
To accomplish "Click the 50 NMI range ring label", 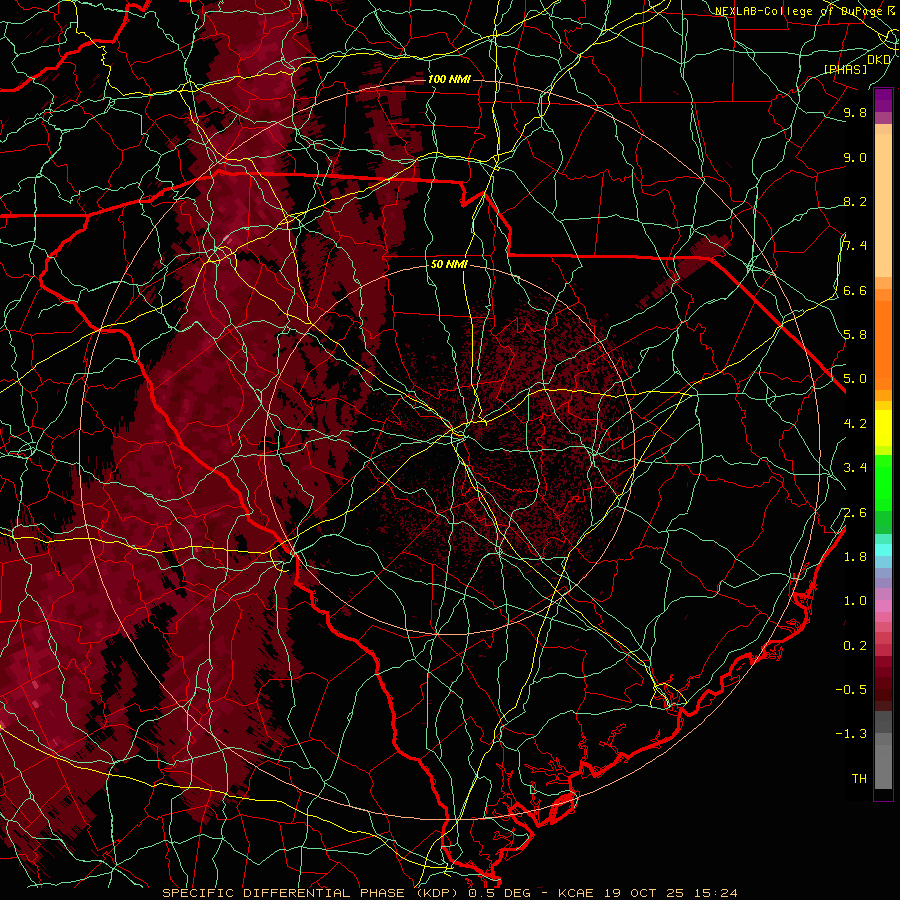I will 449,264.
